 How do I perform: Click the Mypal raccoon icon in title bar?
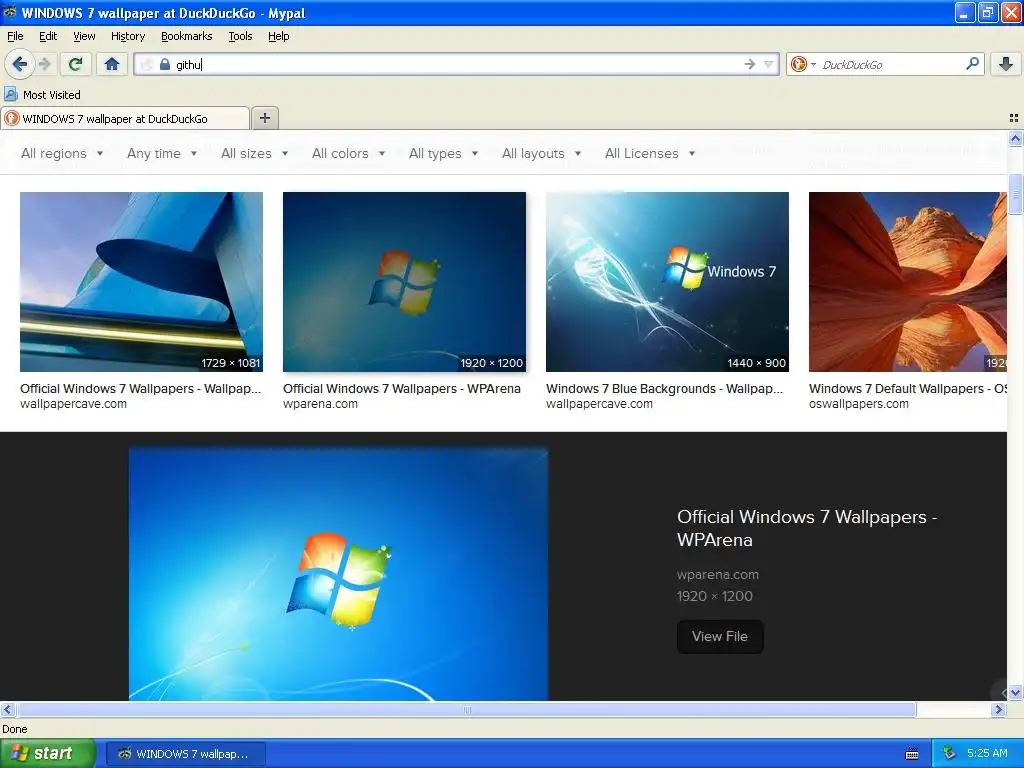[10, 12]
